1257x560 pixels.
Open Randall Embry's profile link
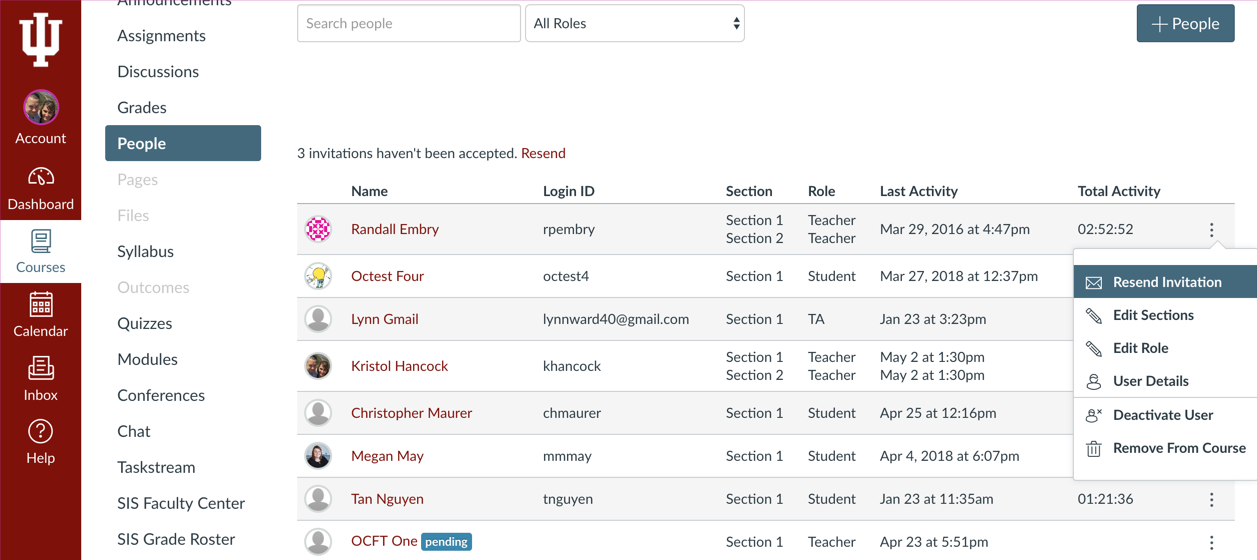point(395,229)
